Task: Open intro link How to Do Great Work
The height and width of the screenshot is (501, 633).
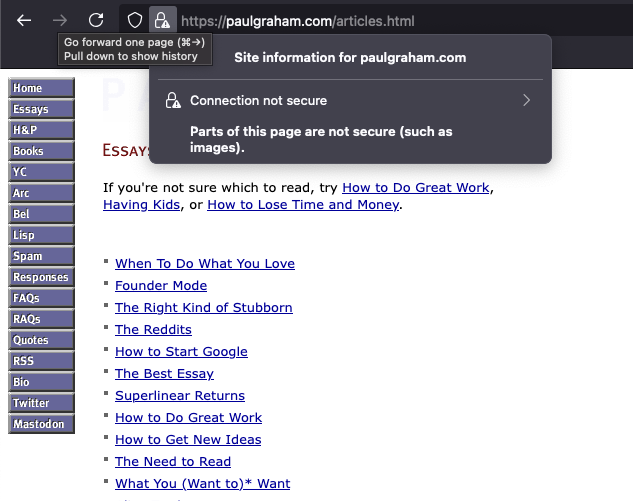Action: click(x=416, y=188)
